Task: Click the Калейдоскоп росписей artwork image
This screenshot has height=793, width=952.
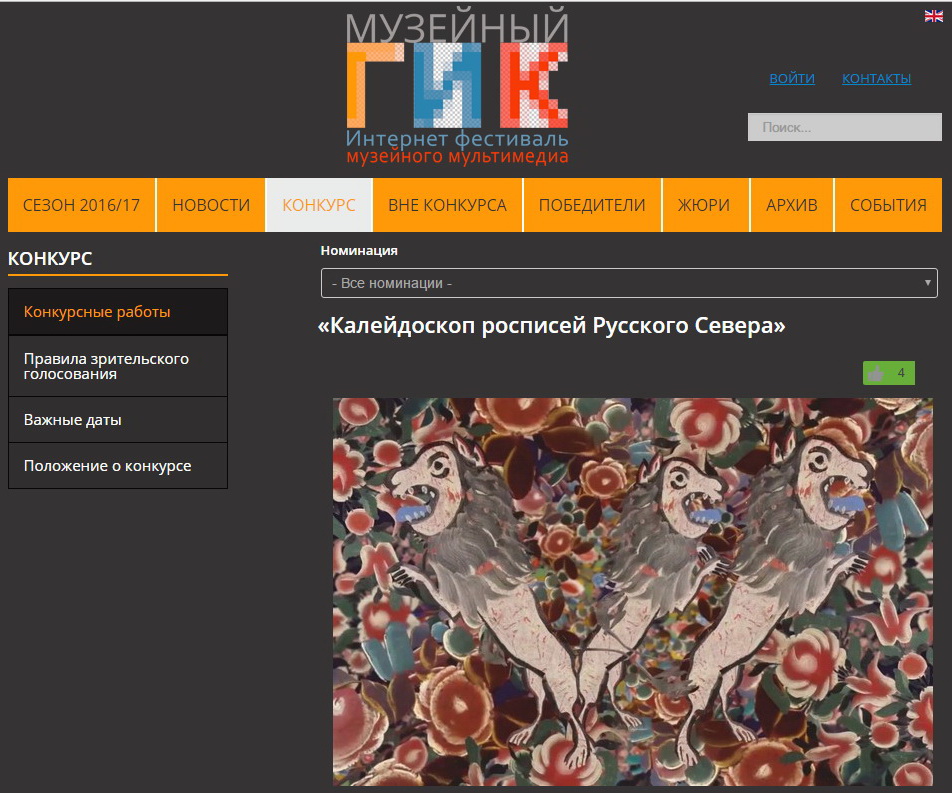Action: (x=633, y=592)
